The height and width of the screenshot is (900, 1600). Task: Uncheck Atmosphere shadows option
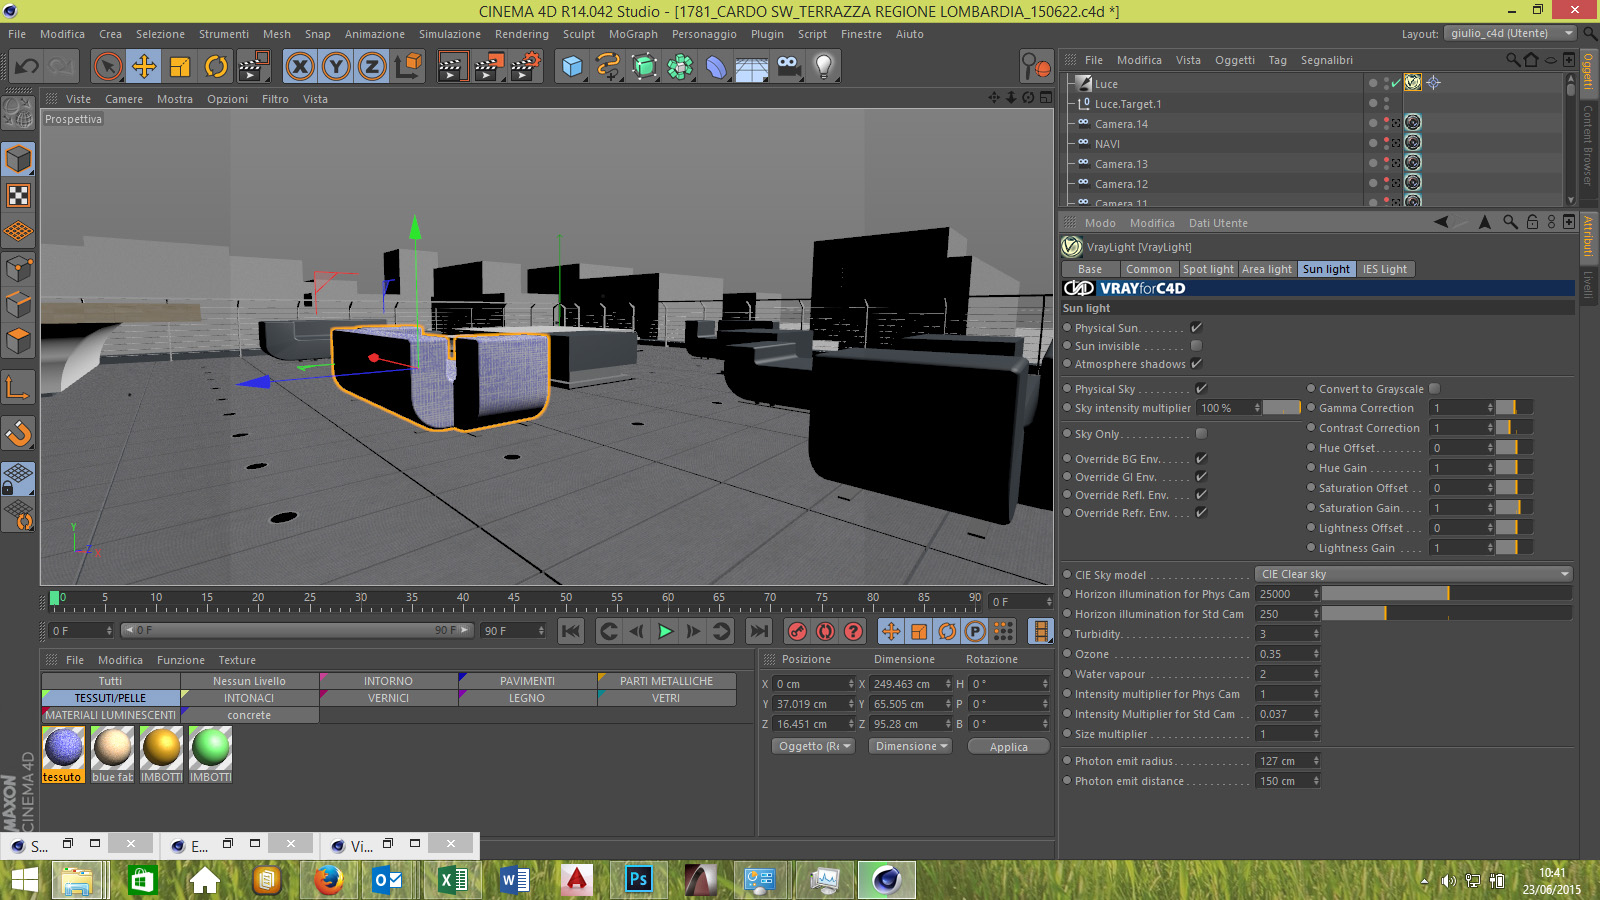pyautogui.click(x=1196, y=364)
